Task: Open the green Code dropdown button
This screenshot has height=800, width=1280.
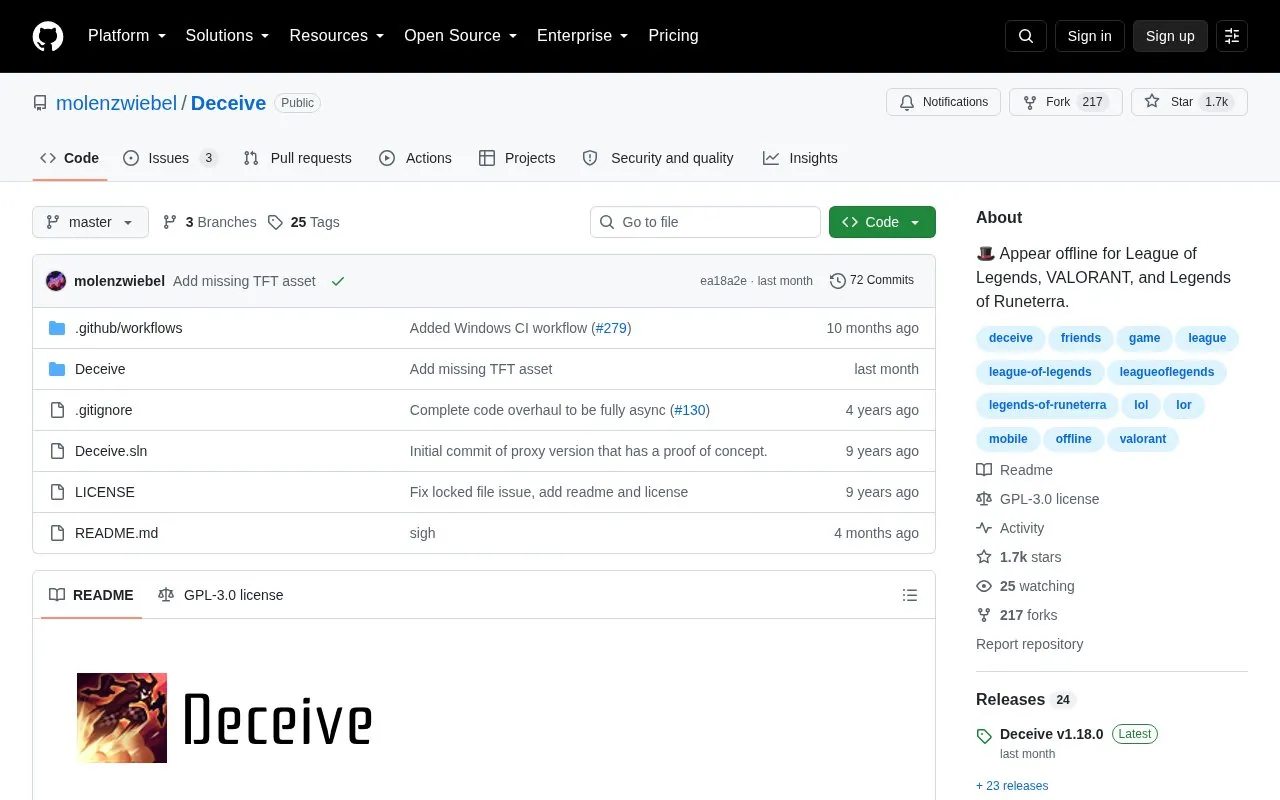Action: click(882, 222)
